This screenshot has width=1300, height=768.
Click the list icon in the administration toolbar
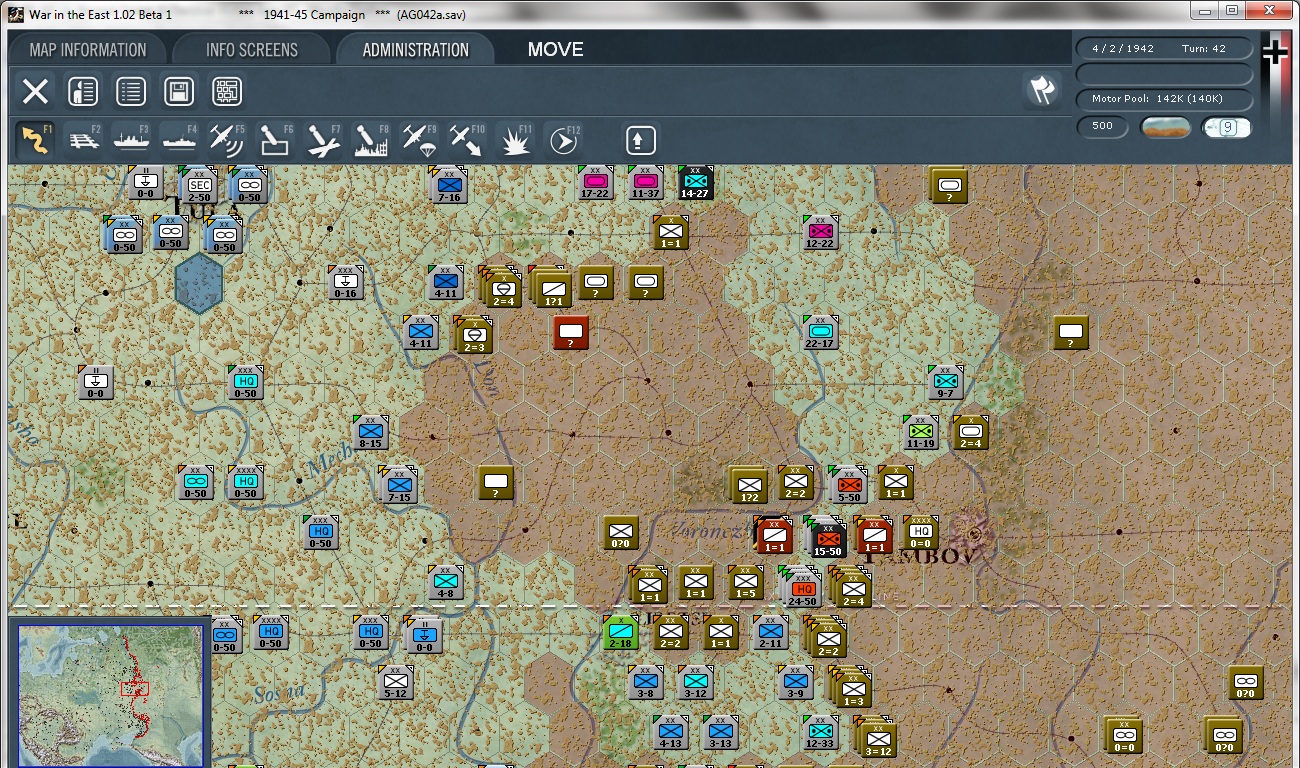pyautogui.click(x=131, y=92)
